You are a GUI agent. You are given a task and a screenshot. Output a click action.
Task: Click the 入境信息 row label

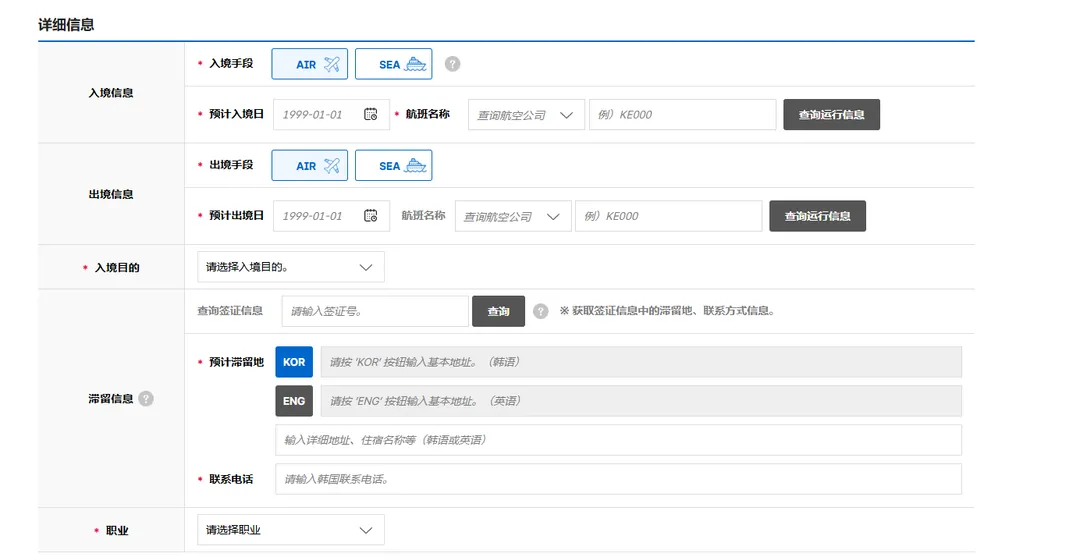[x=111, y=92]
